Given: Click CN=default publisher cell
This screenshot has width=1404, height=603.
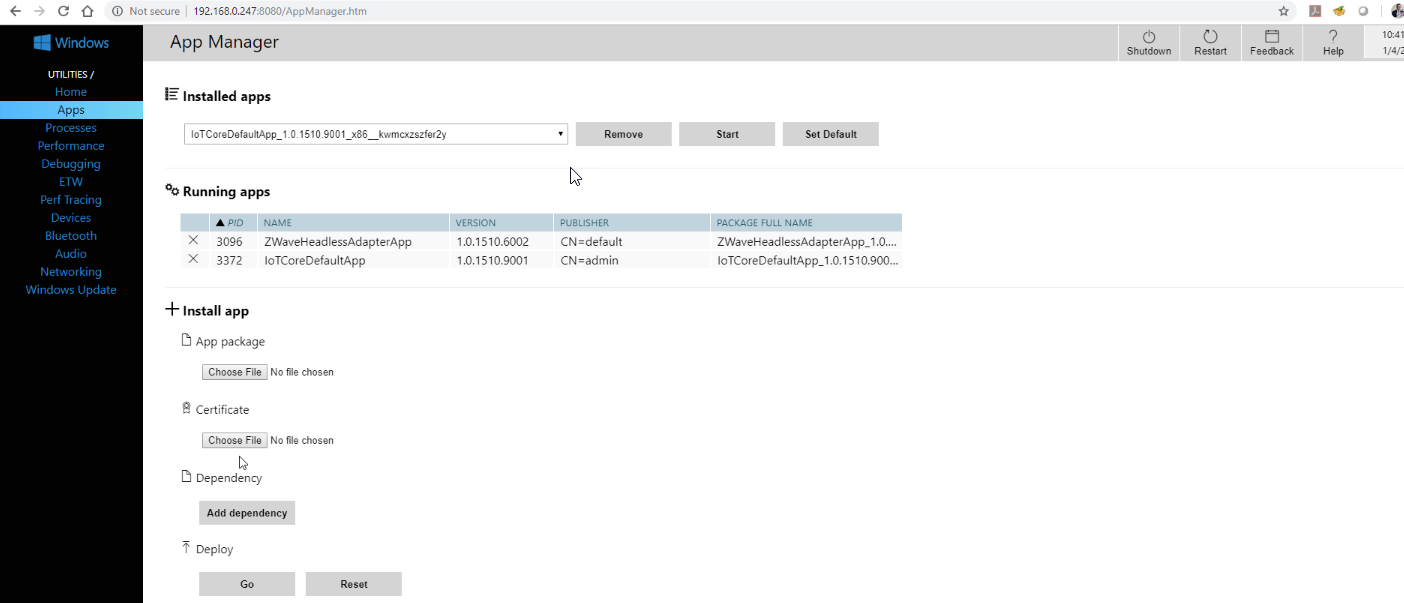Looking at the screenshot, I should click(x=632, y=241).
